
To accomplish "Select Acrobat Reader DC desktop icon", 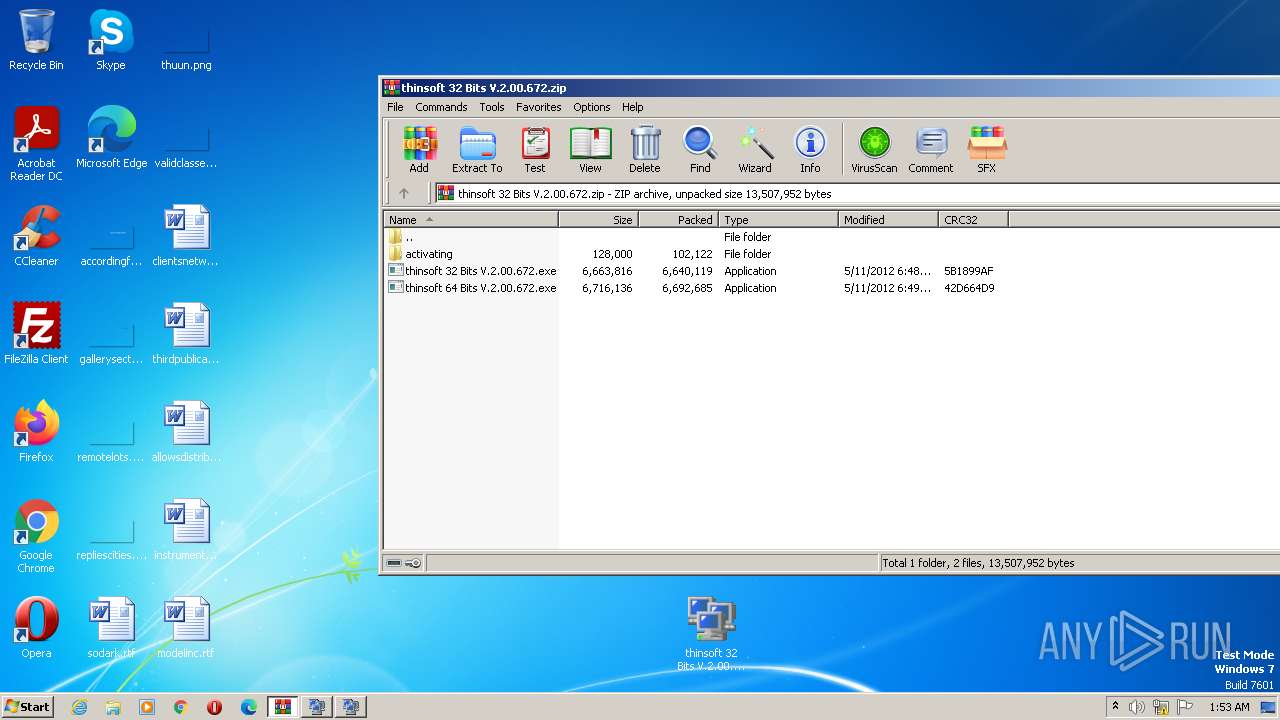I will [x=36, y=144].
